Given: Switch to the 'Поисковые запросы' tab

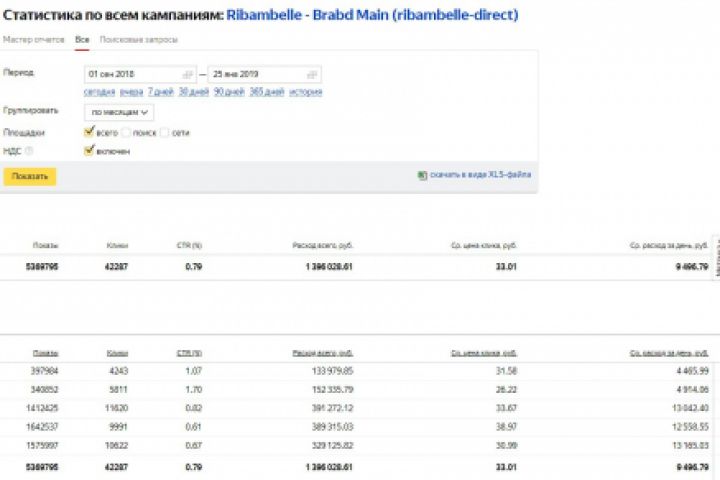Looking at the screenshot, I should (x=139, y=40).
